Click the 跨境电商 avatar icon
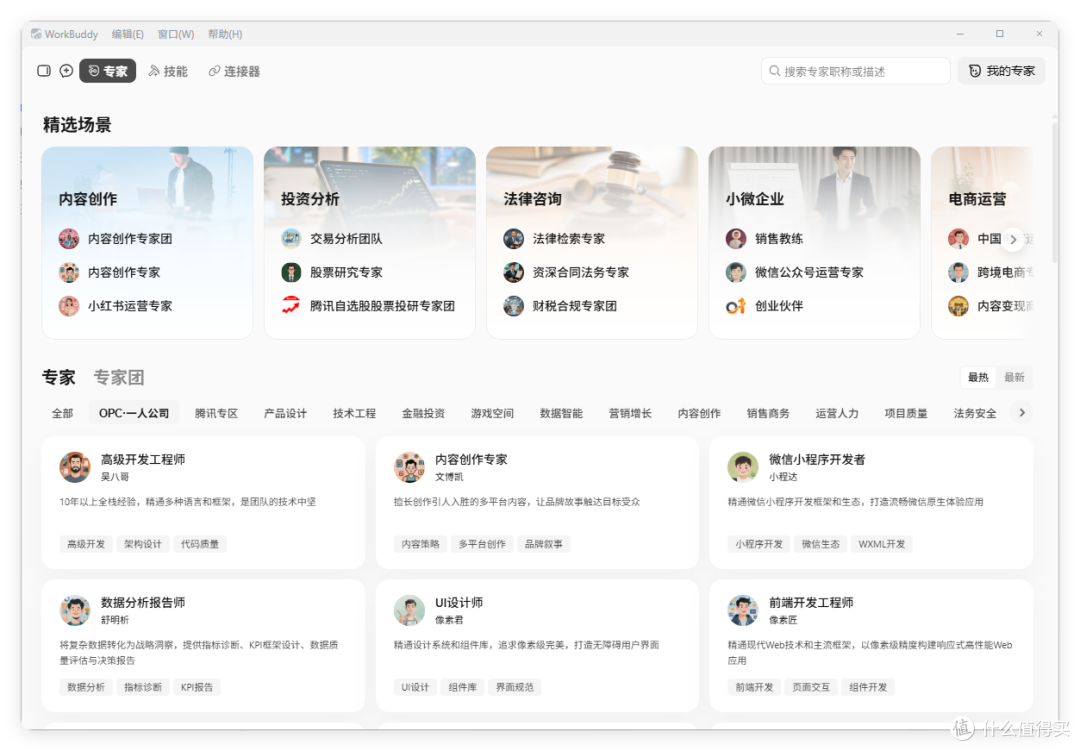This screenshot has height=751, width=1080. pos(959,272)
